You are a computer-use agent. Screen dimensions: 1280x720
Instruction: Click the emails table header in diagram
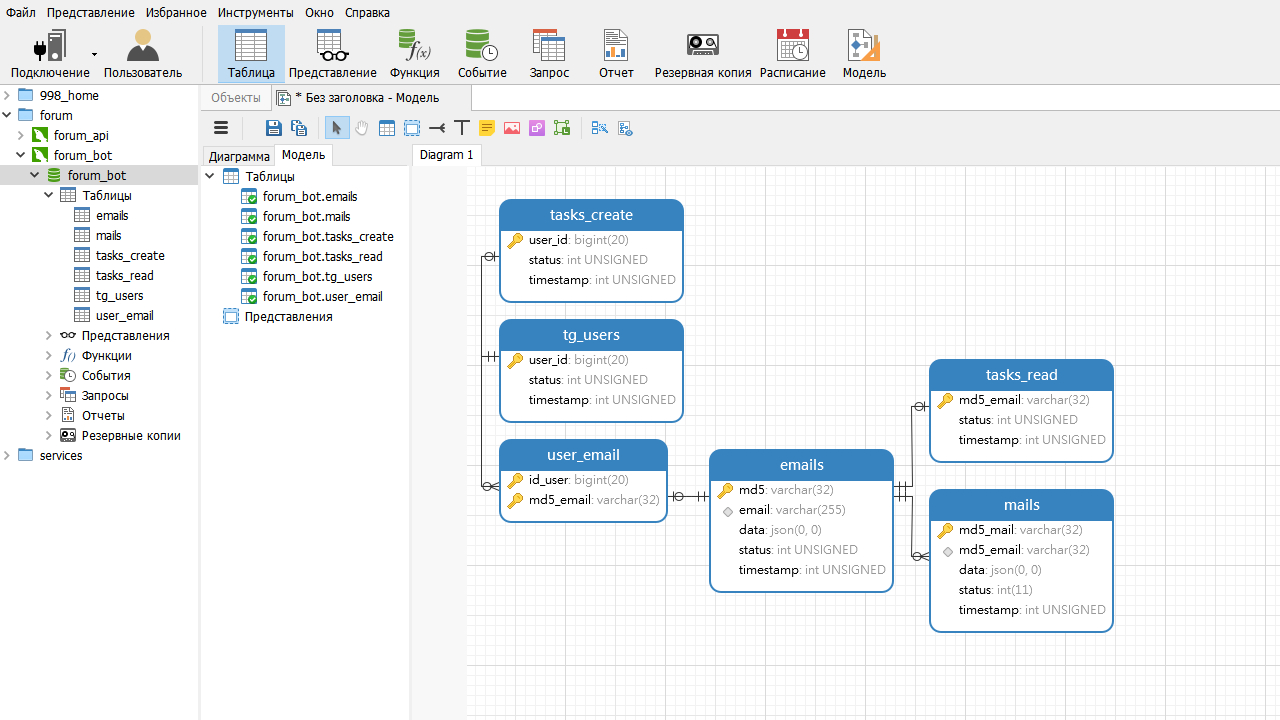(x=801, y=465)
